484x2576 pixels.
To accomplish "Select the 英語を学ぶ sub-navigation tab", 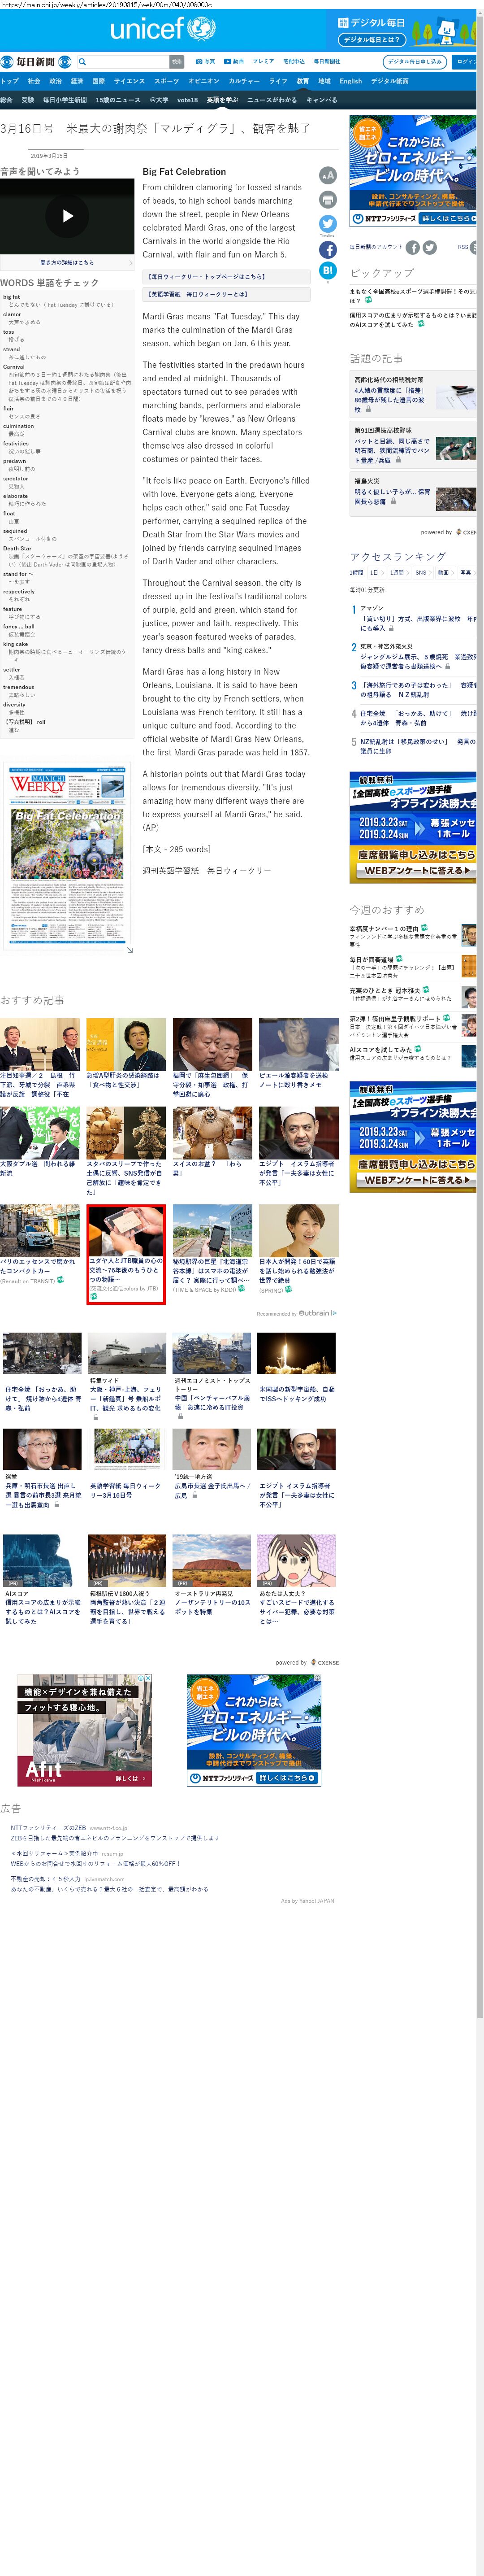I will click(x=222, y=100).
